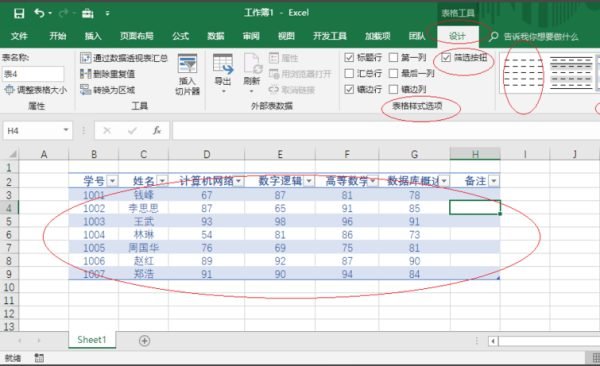Click the Name Box showing H4
The image size is (600, 366).
click(32, 131)
